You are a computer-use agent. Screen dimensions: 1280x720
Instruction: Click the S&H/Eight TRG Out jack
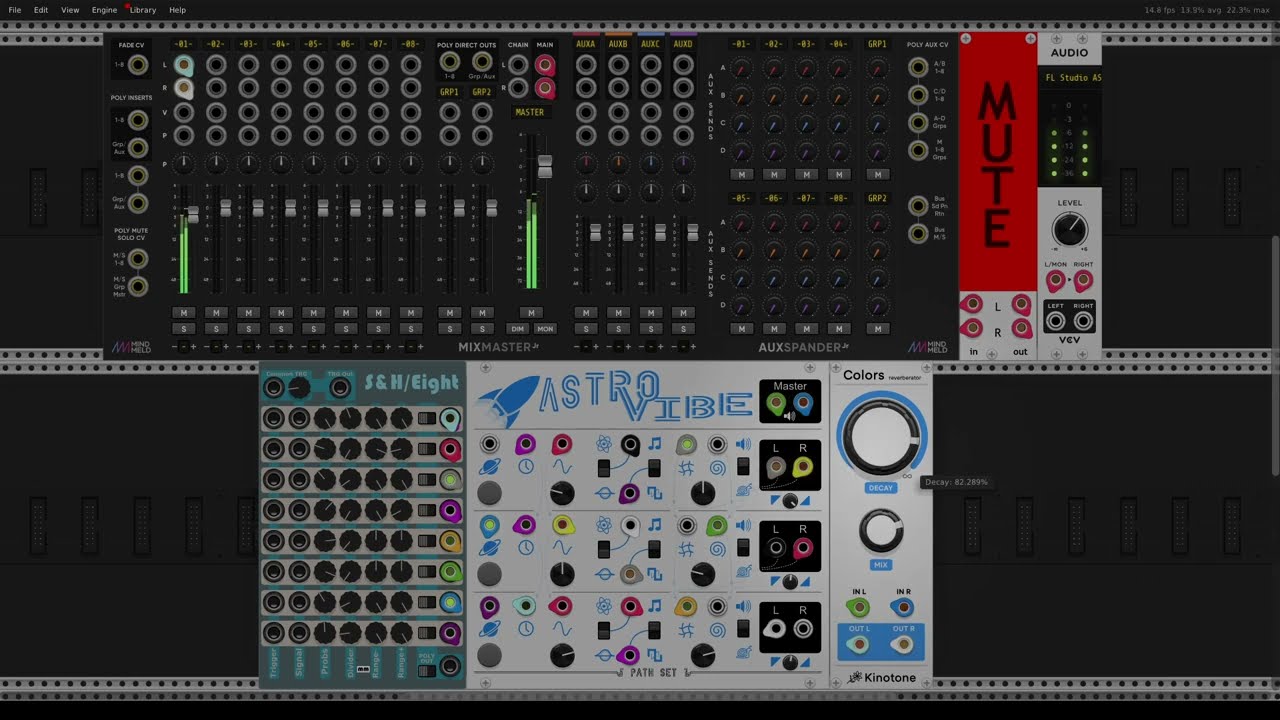(x=340, y=387)
